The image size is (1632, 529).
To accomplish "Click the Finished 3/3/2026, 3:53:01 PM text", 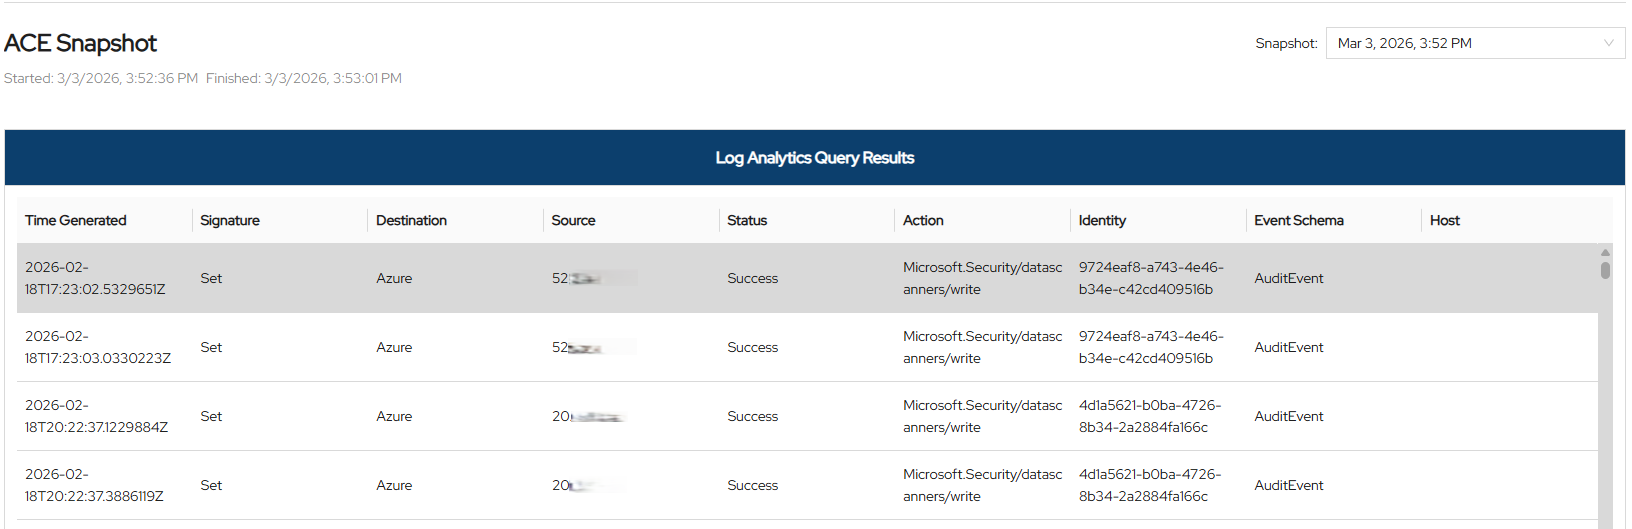I will (304, 78).
